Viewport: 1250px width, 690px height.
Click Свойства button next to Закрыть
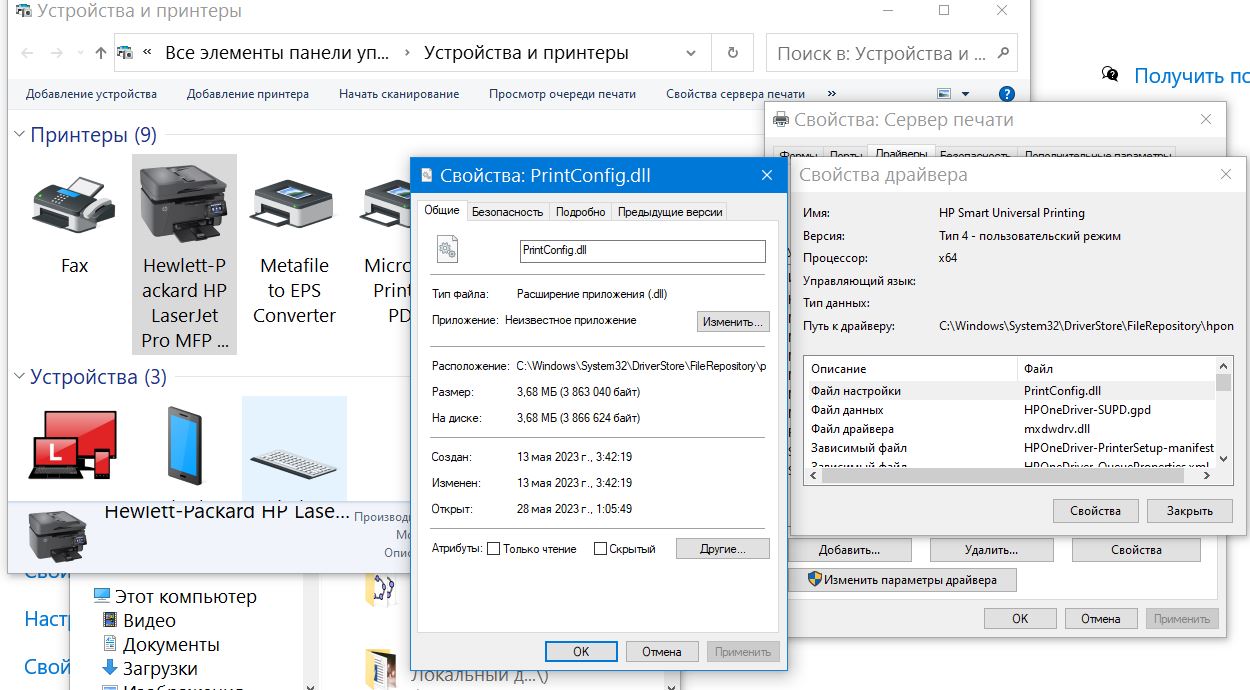1095,511
